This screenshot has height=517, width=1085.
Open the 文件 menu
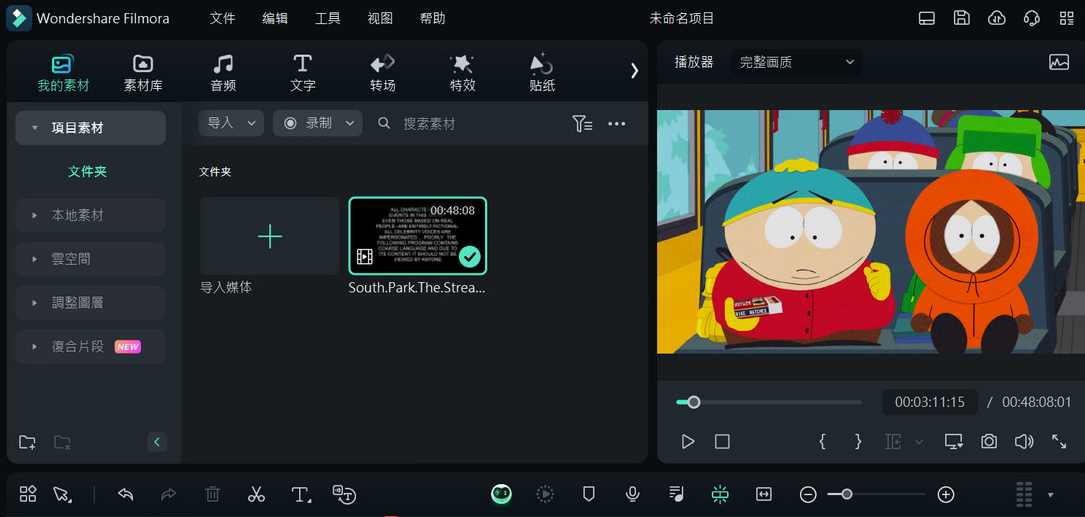pyautogui.click(x=222, y=19)
